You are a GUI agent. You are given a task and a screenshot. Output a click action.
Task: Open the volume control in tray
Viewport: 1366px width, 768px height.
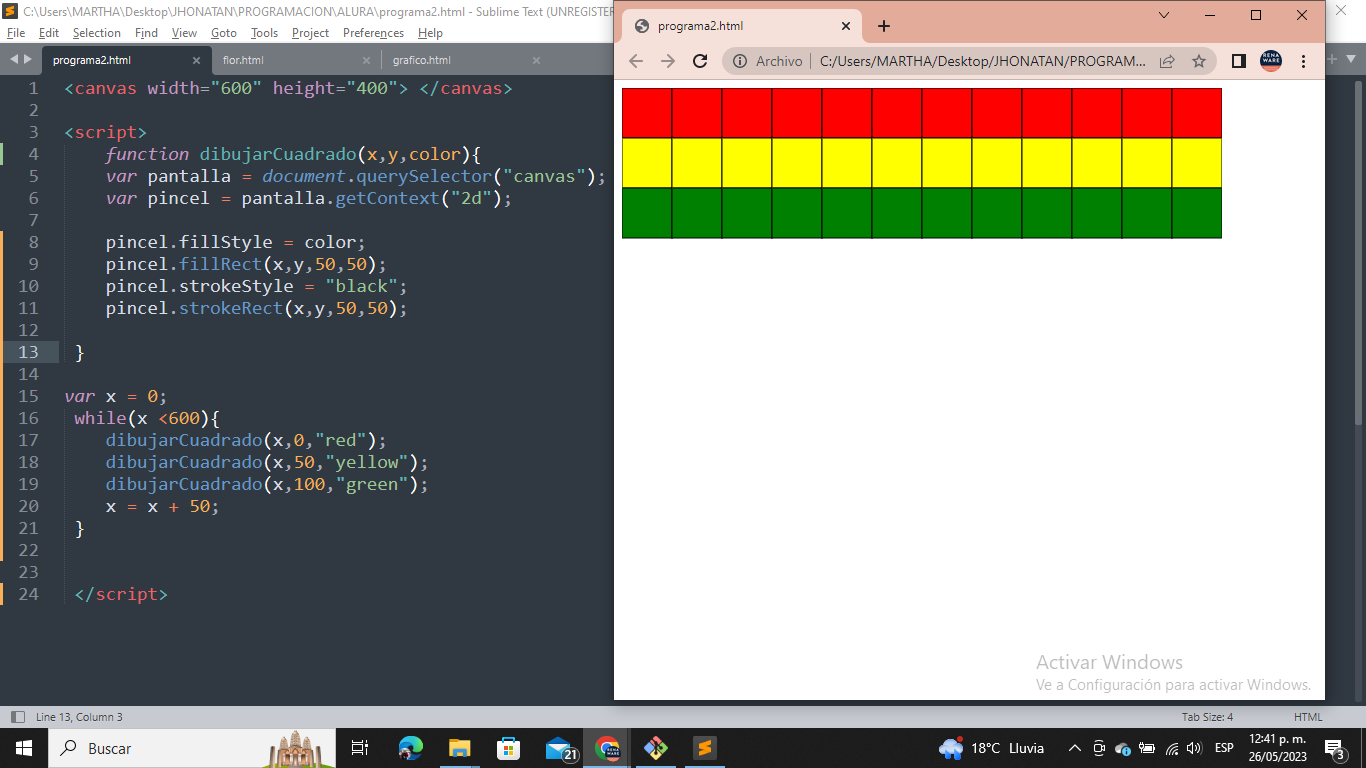pyautogui.click(x=1193, y=748)
